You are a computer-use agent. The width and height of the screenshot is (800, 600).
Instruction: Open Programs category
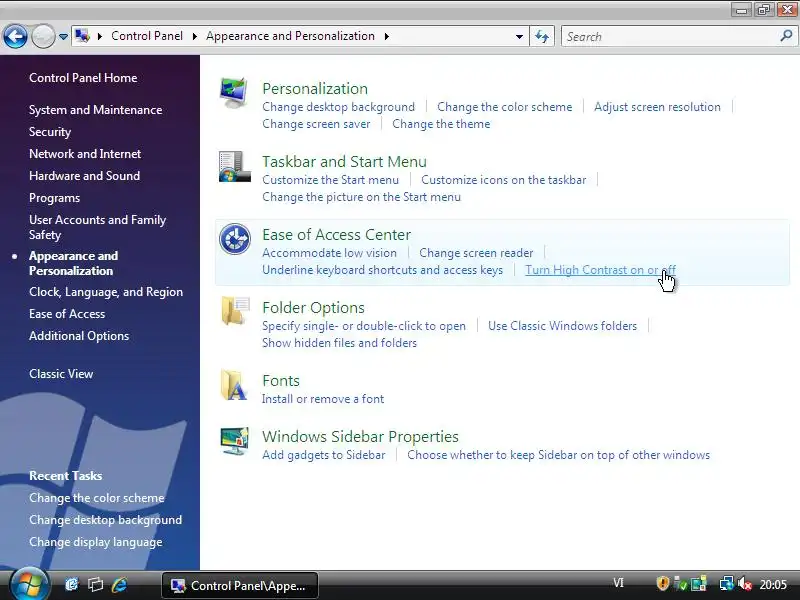(x=54, y=198)
